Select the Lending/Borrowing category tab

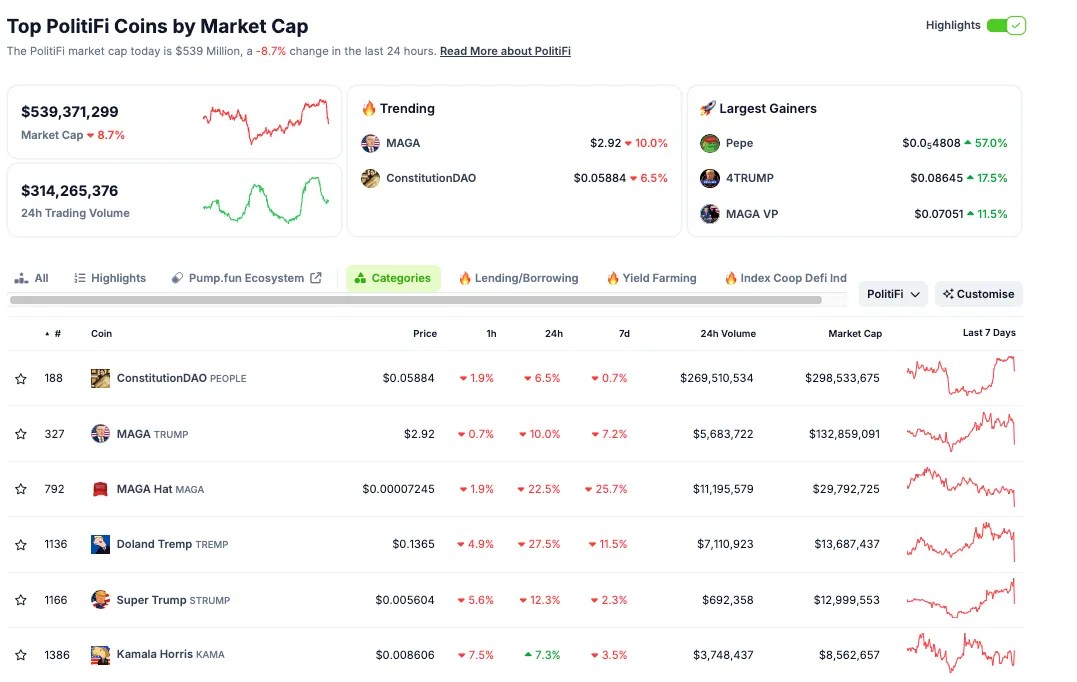click(519, 278)
